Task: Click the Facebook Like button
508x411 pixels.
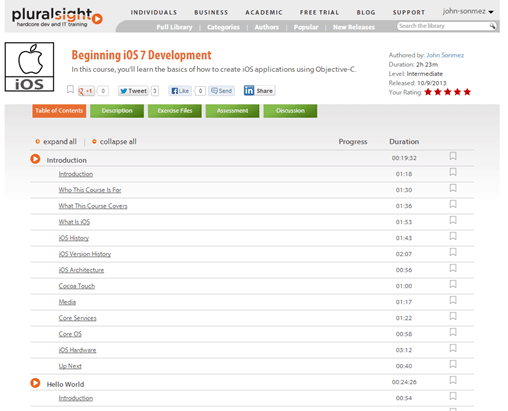Action: click(180, 91)
